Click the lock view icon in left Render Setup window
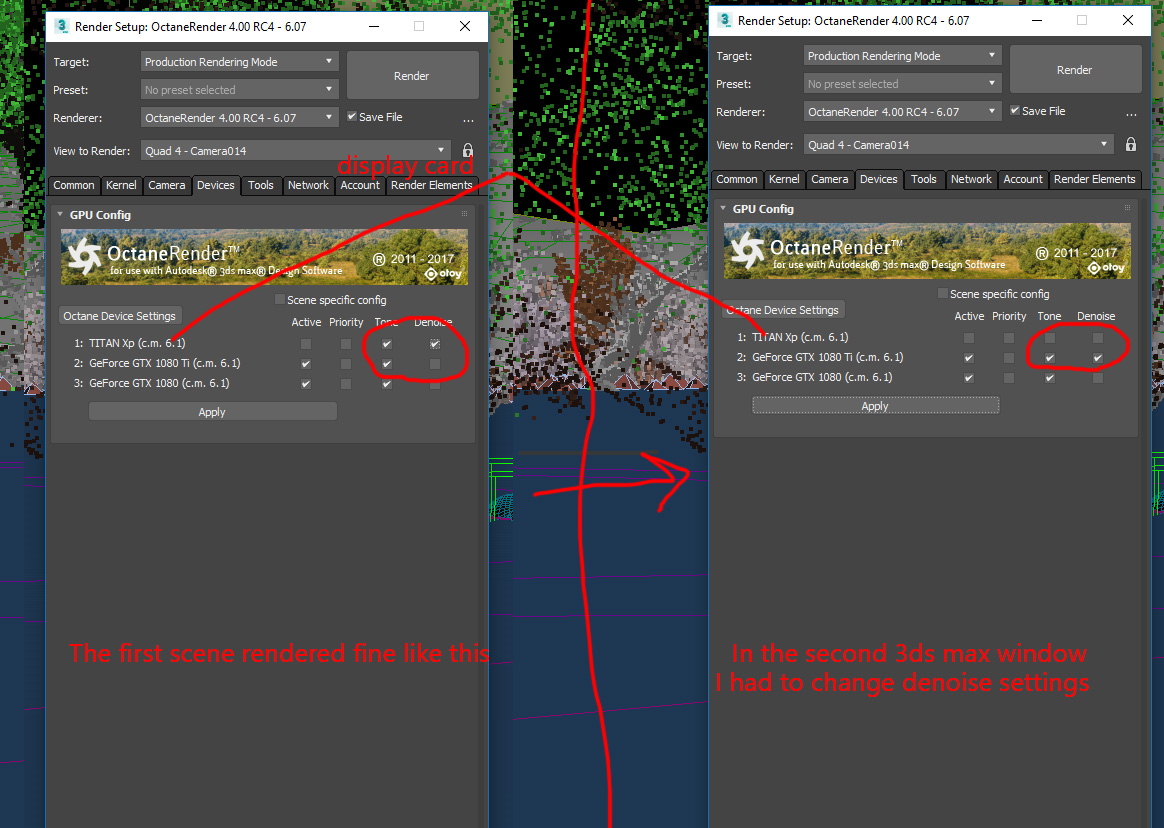 tap(468, 151)
